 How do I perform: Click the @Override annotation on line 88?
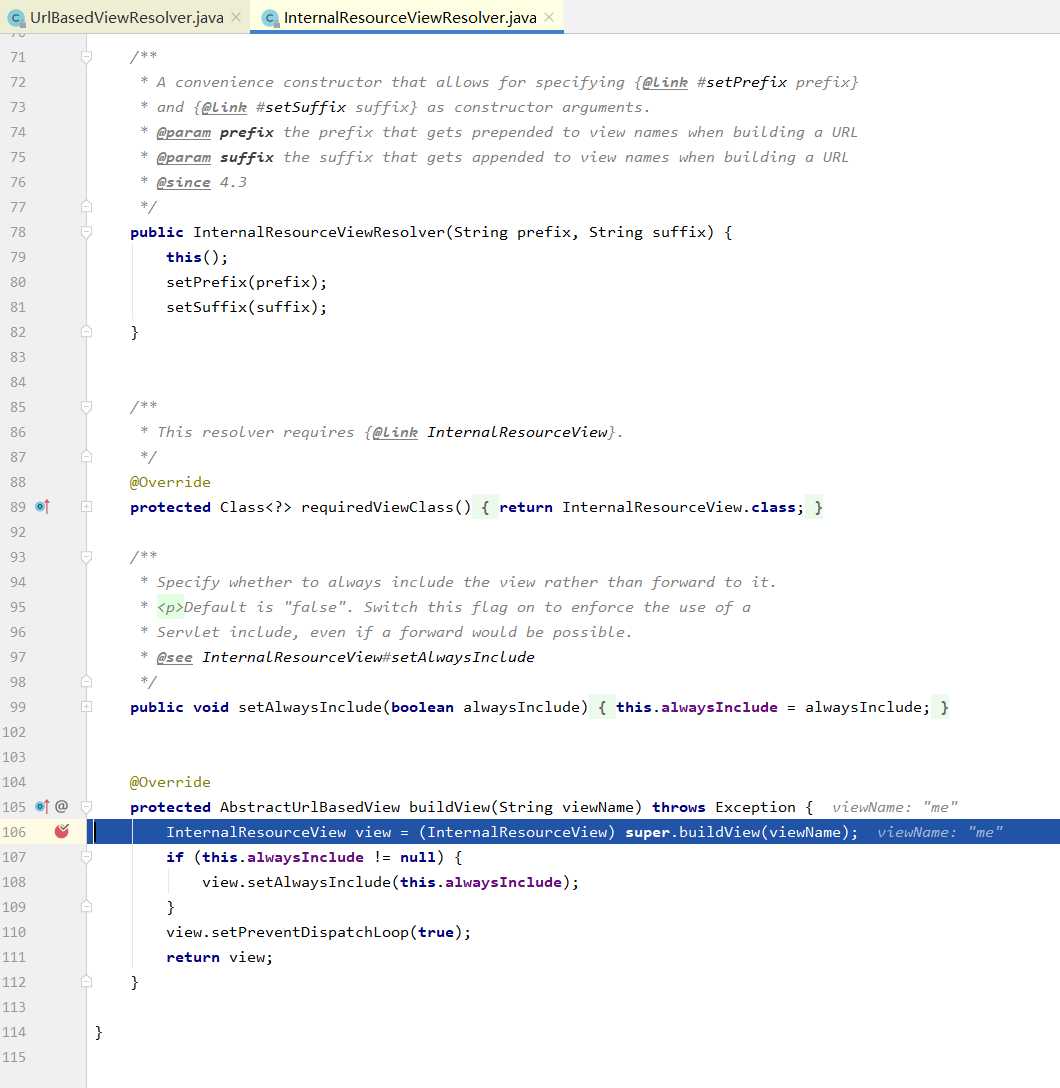(x=170, y=482)
